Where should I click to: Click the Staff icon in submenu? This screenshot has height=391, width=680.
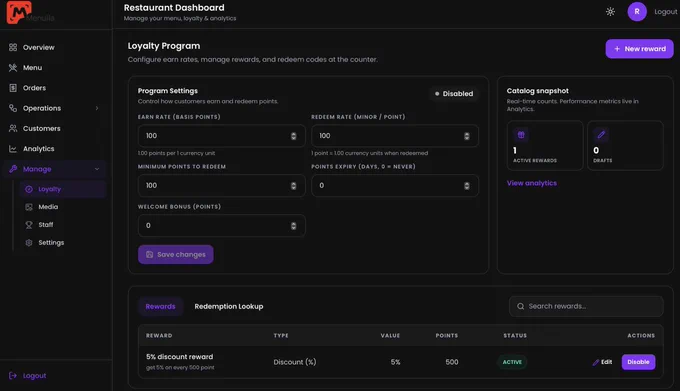pos(29,225)
